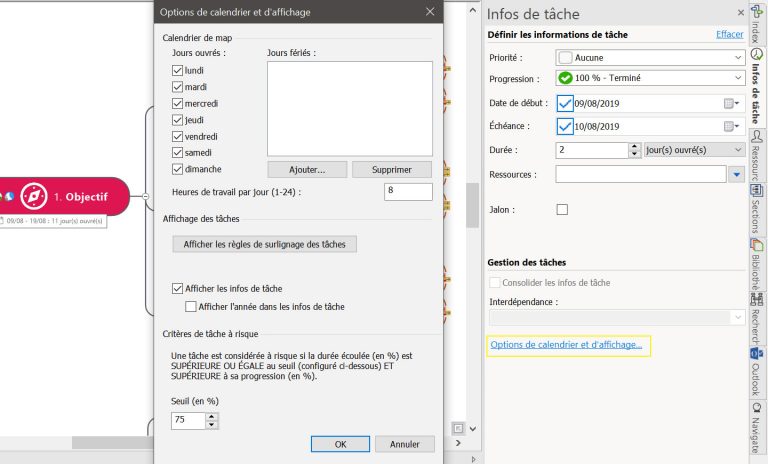
Task: Open the jour(s) ouvré(s) duration unit dropdown
Action: pyautogui.click(x=694, y=149)
